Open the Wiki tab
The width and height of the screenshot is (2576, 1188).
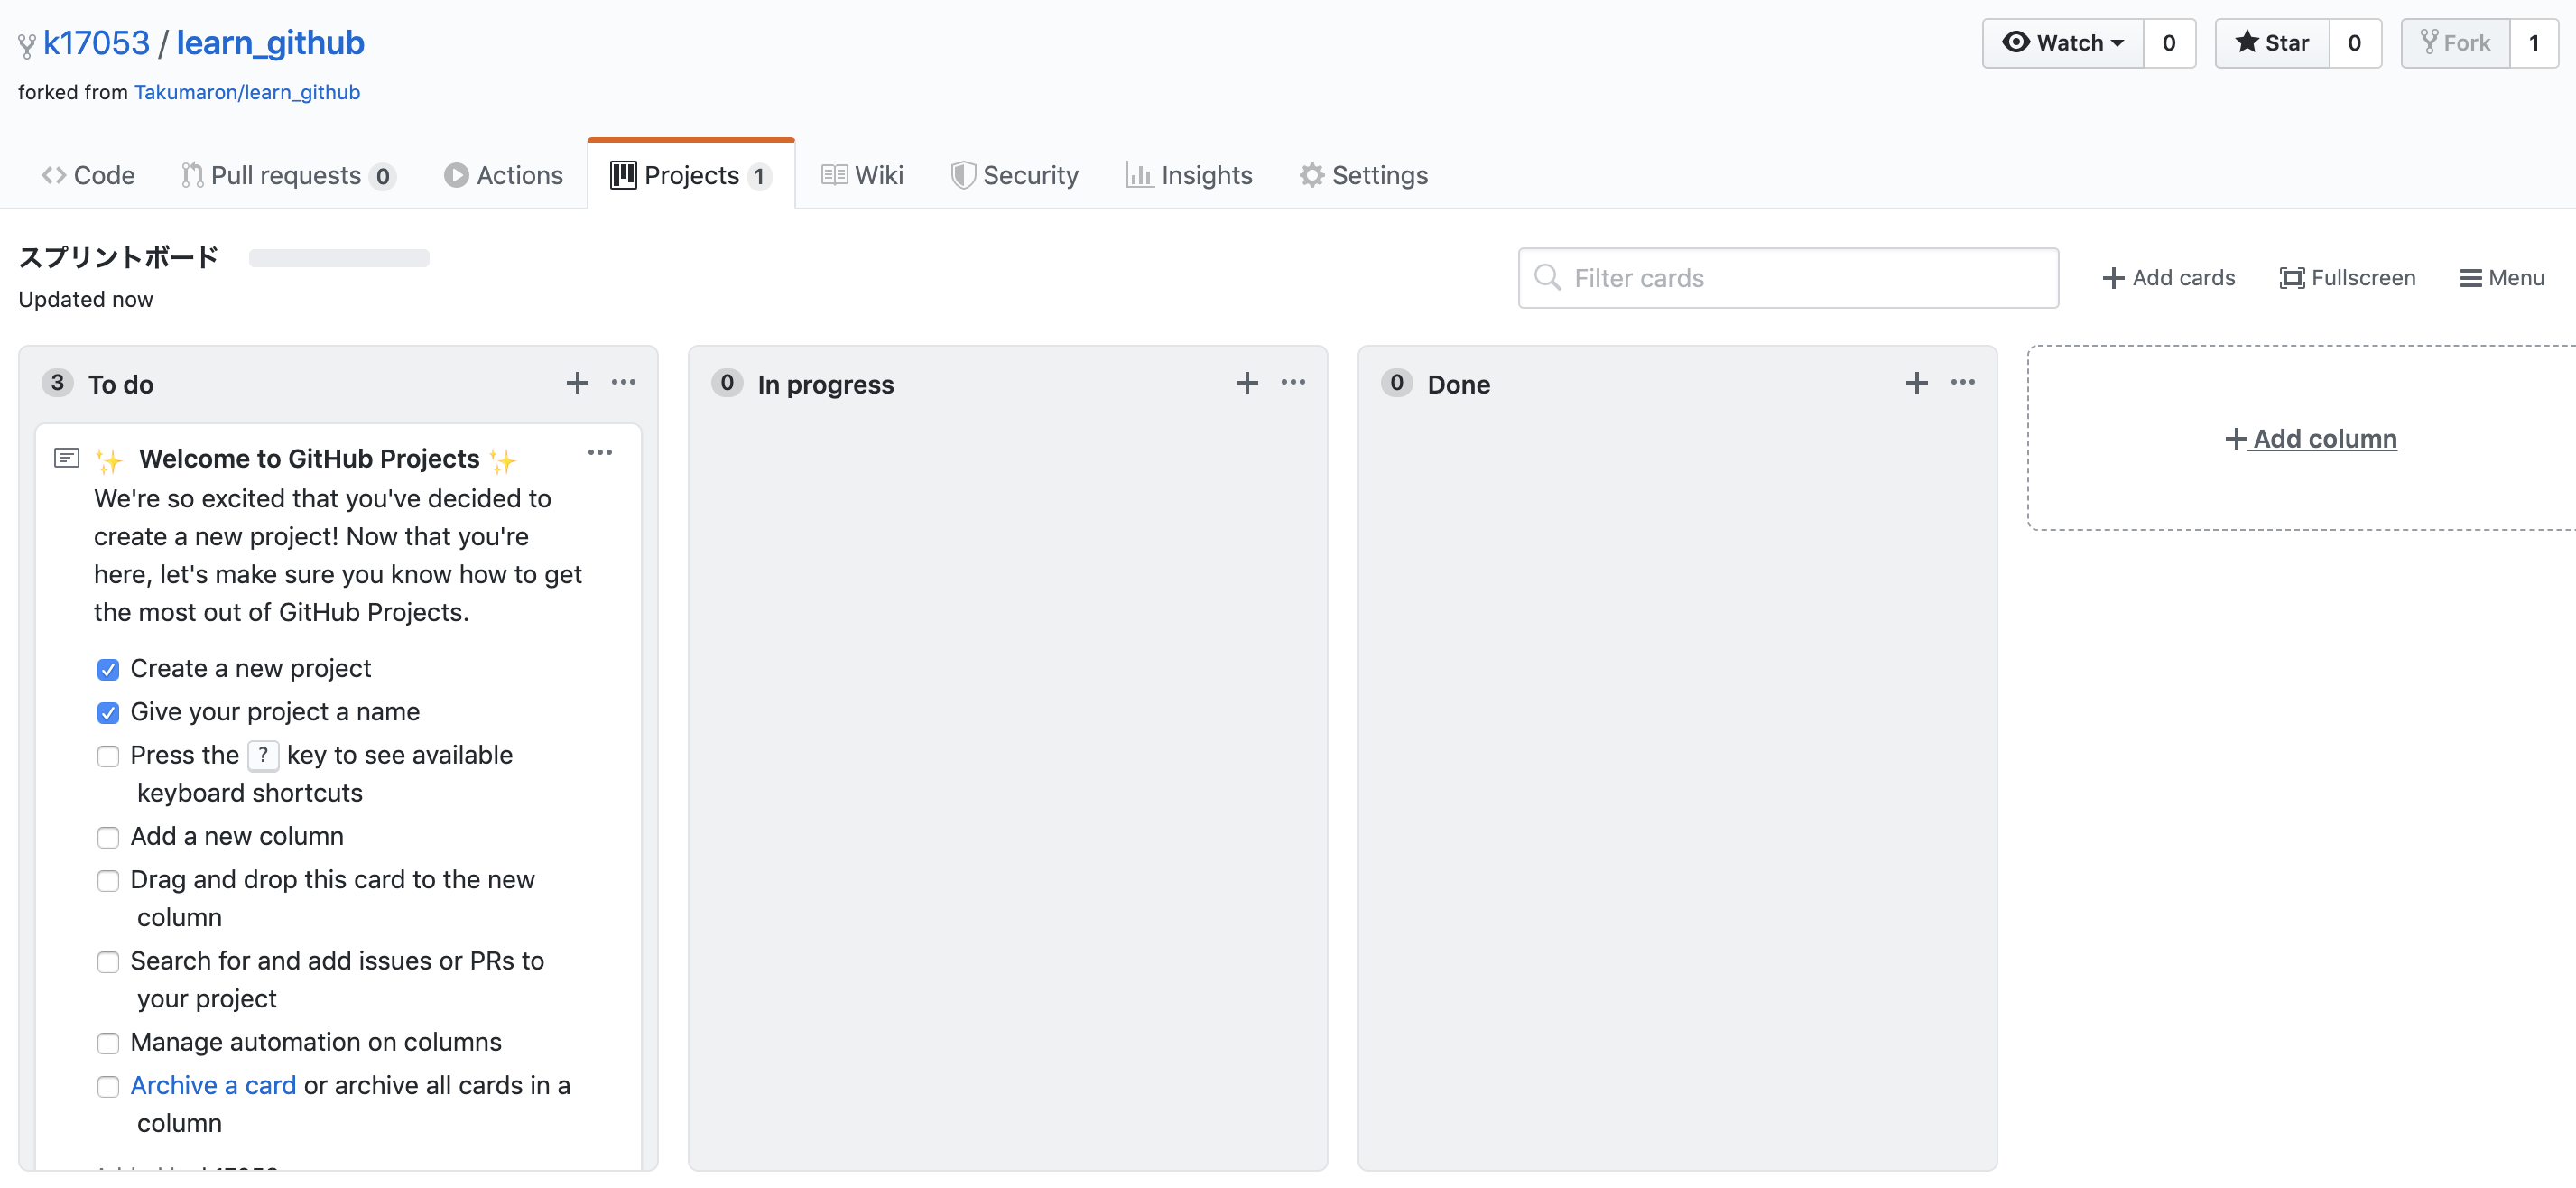(862, 175)
